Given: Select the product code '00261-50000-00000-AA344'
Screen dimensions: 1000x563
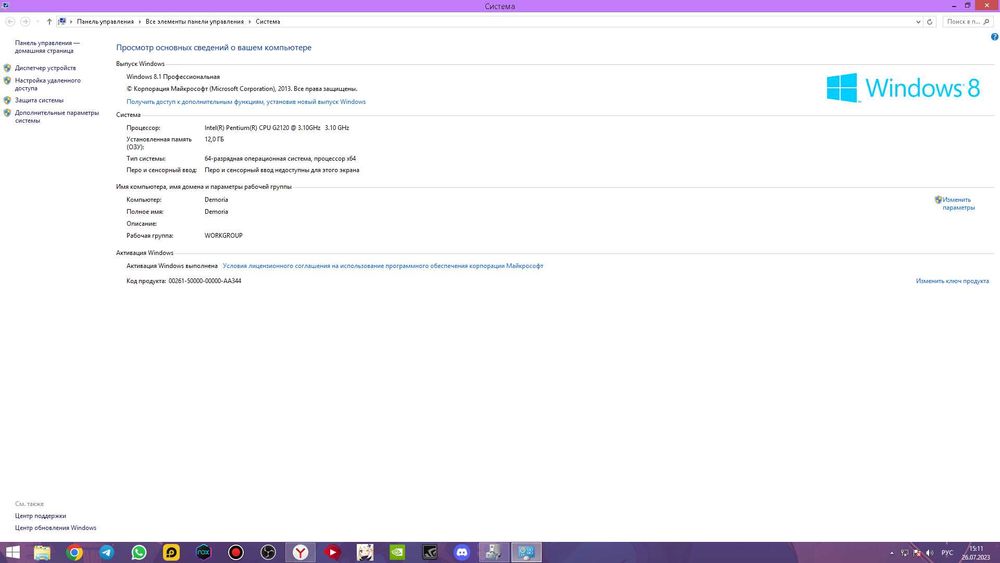Looking at the screenshot, I should (x=205, y=281).
